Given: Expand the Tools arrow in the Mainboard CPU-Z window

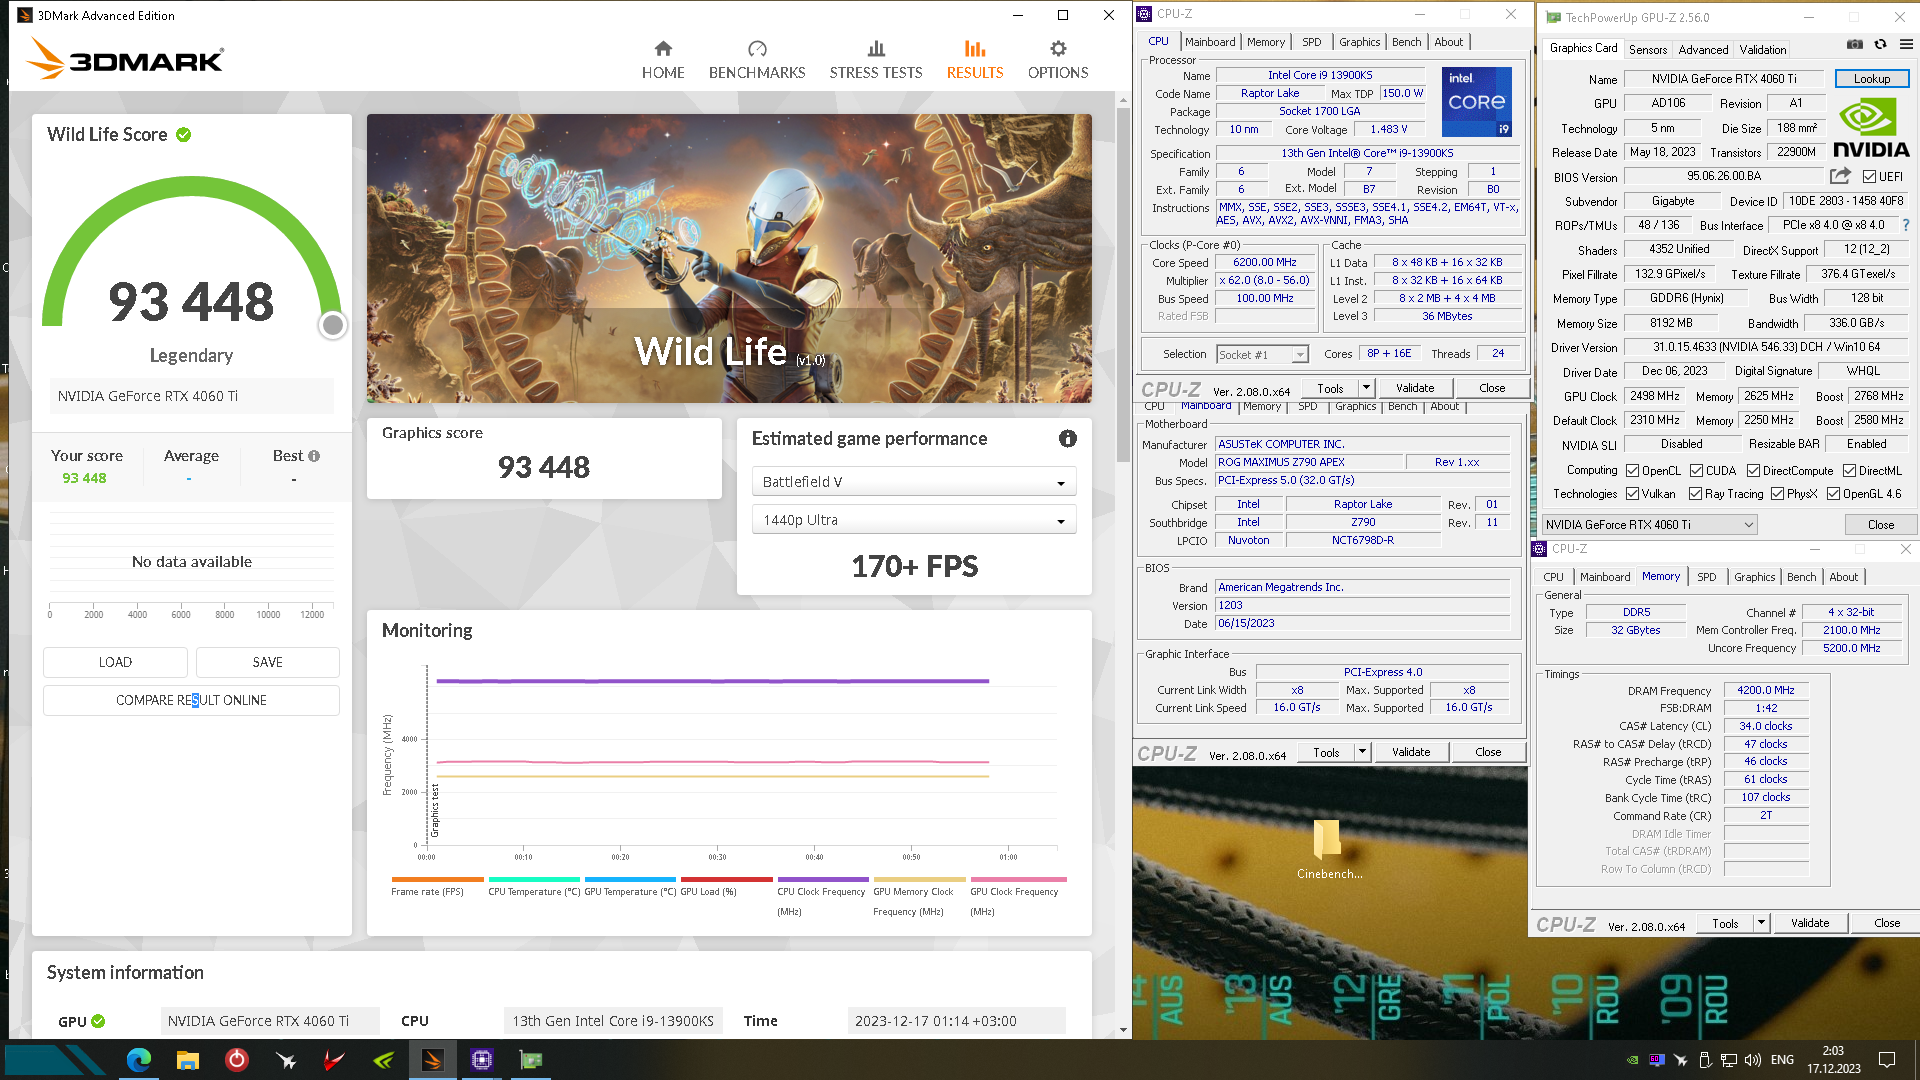Looking at the screenshot, I should point(1362,752).
